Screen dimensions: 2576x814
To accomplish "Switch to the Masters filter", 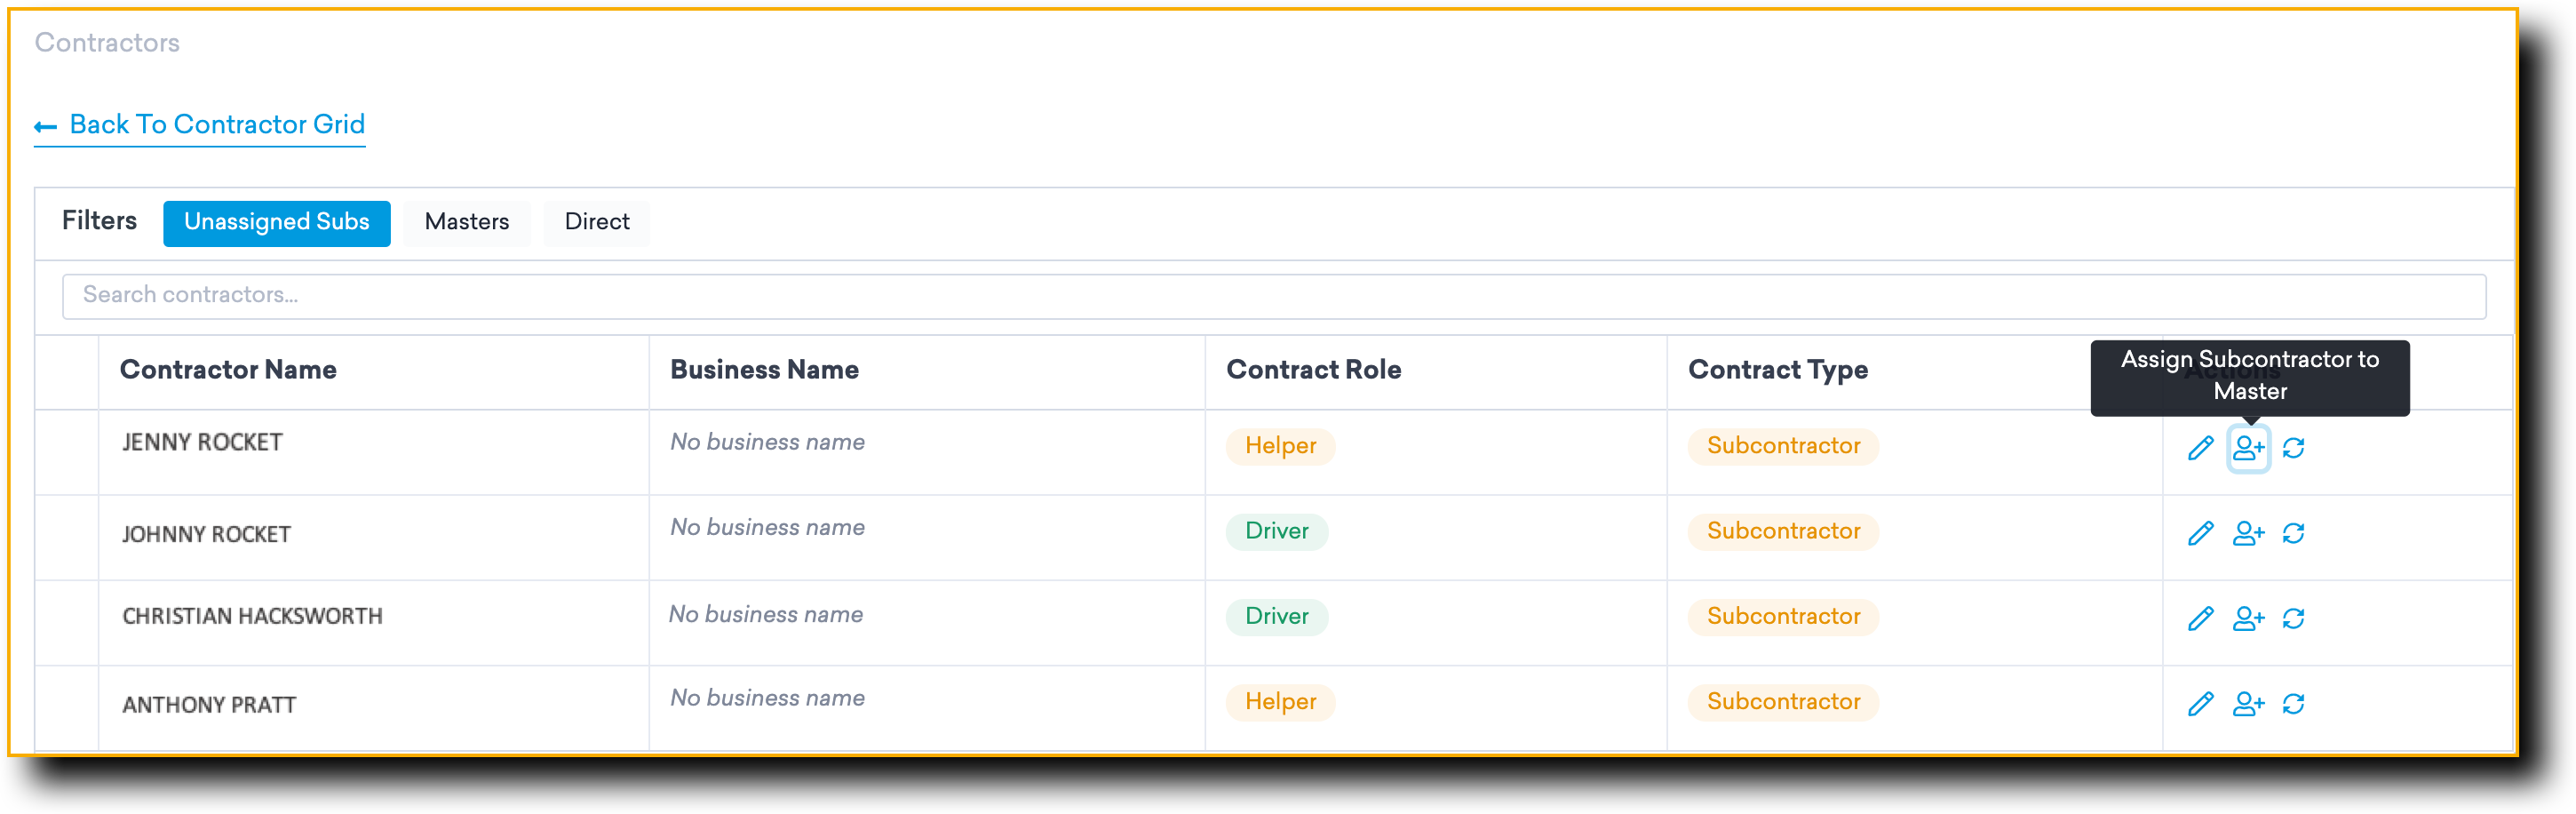I will pyautogui.click(x=466, y=222).
